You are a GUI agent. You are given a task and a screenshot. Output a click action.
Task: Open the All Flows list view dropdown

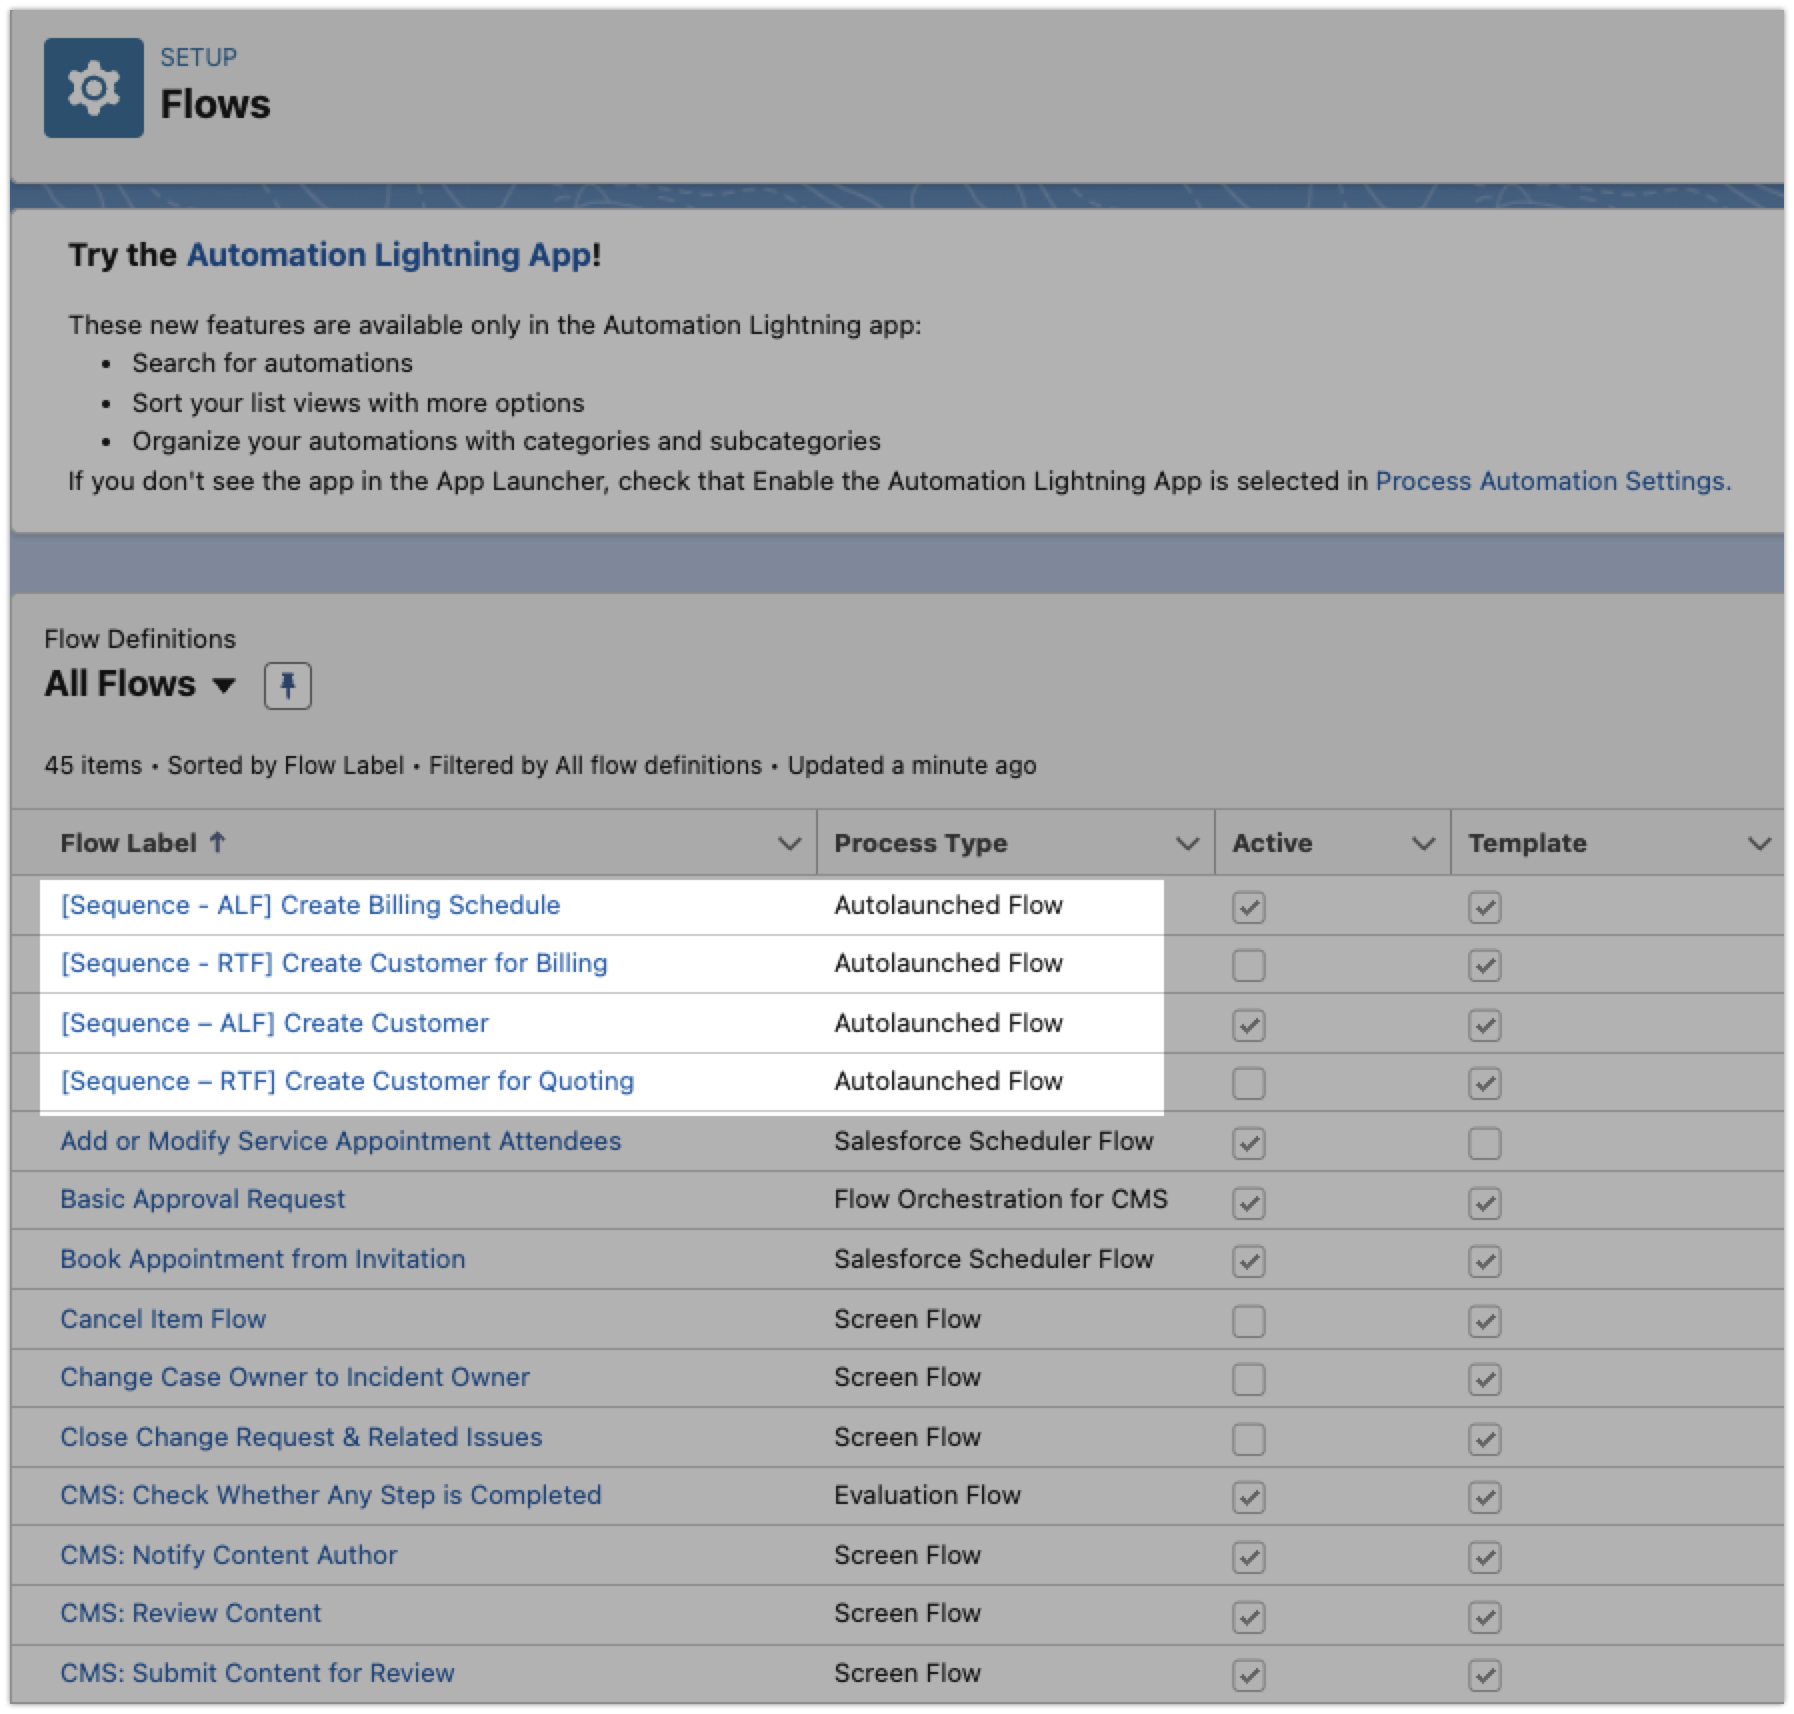pos(224,685)
